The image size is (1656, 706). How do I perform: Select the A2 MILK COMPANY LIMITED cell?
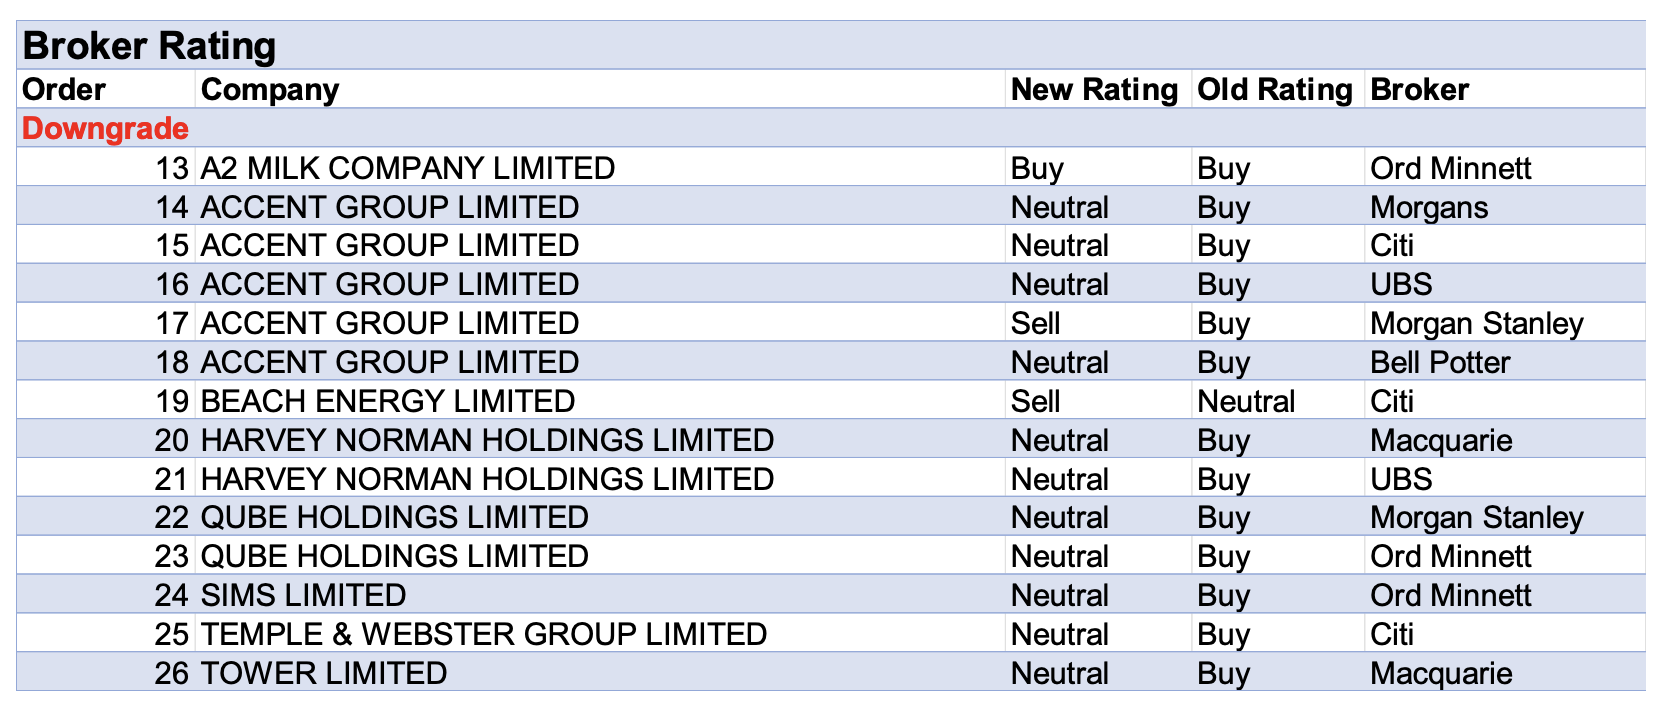[408, 168]
